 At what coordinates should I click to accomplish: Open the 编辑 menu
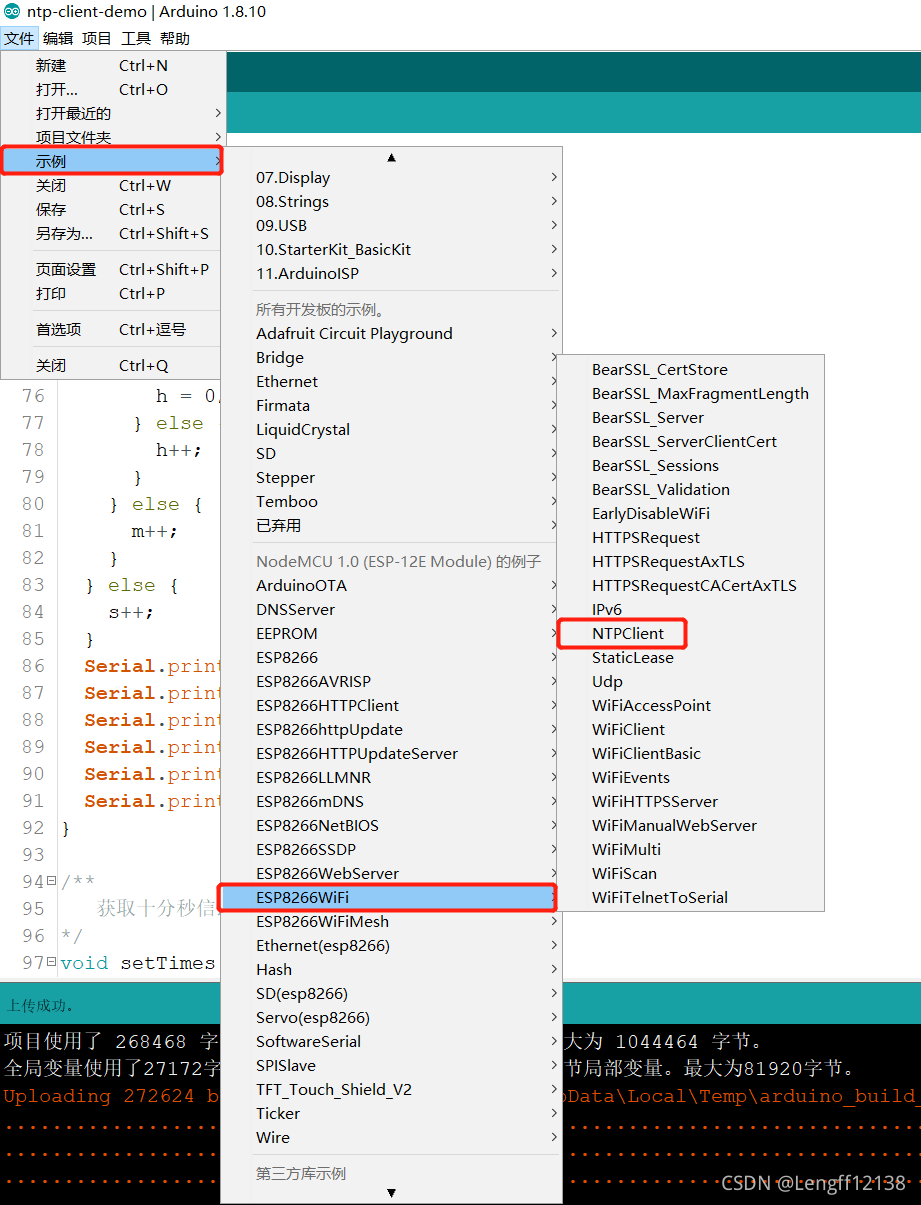pyautogui.click(x=58, y=38)
